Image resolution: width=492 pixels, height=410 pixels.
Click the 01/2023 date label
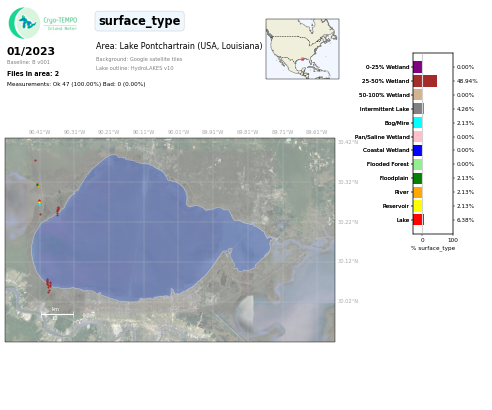coord(31,51)
